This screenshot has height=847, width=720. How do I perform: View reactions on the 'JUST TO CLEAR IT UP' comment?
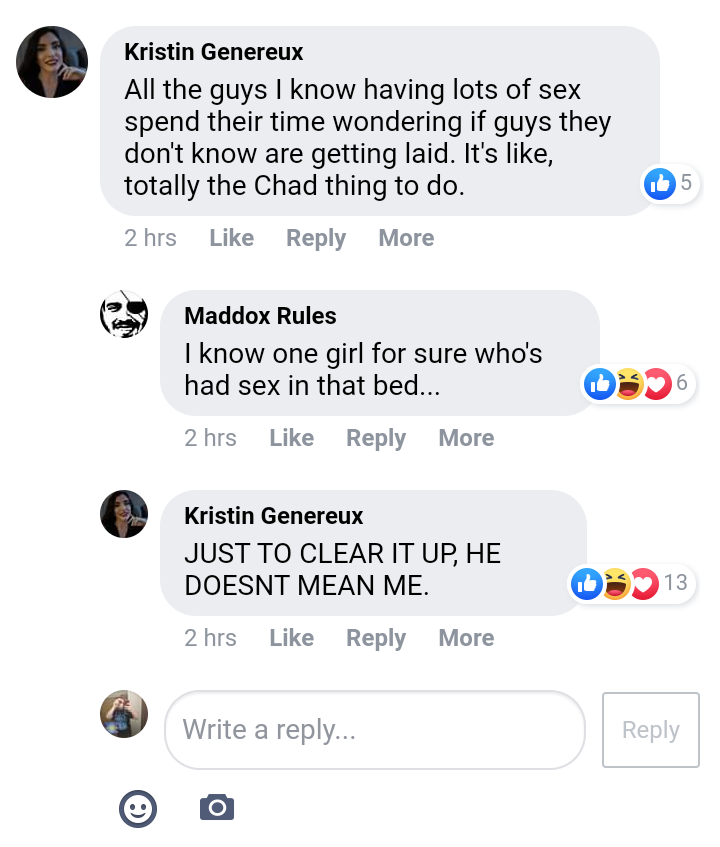pos(630,583)
